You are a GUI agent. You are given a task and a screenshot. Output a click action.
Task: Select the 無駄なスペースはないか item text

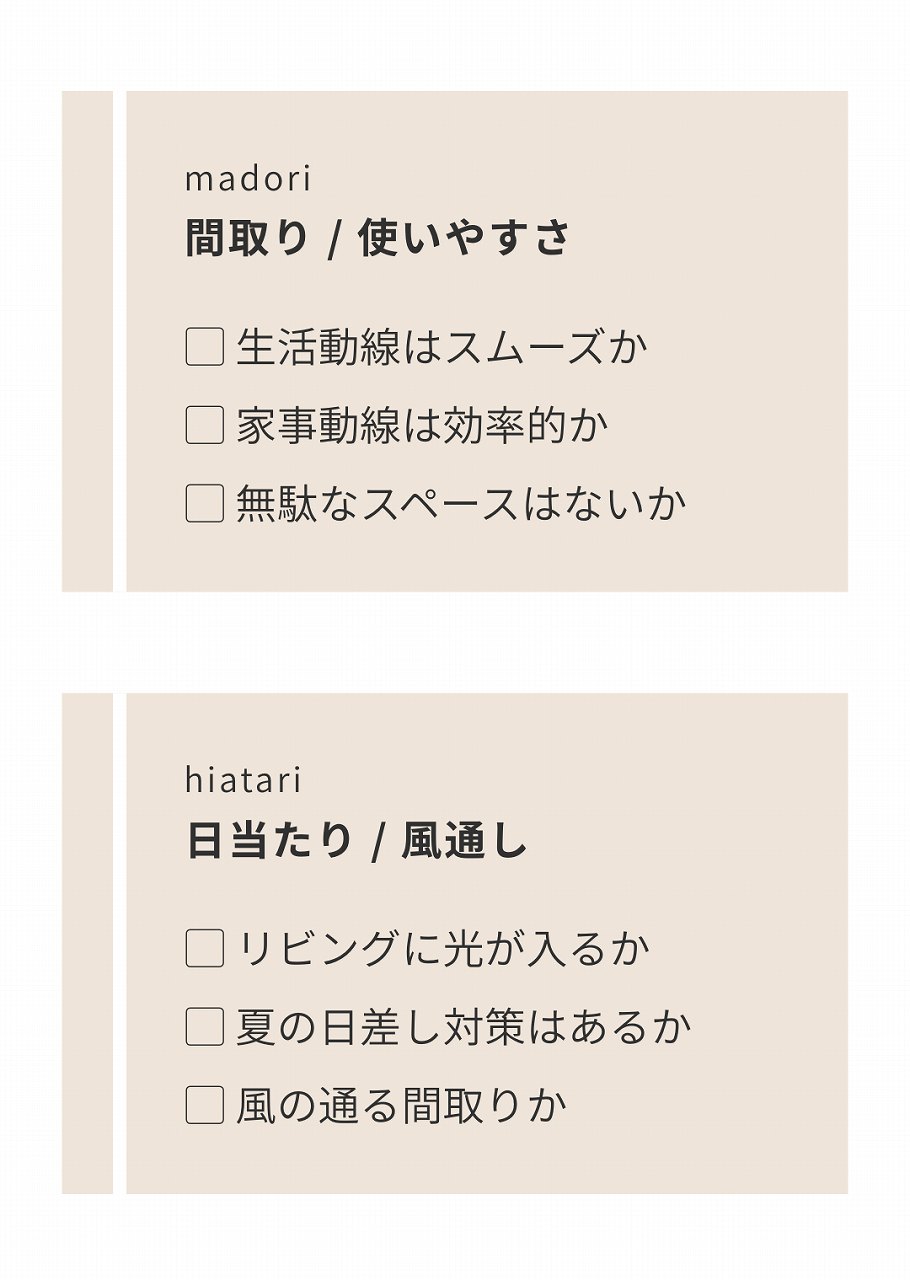(x=461, y=504)
